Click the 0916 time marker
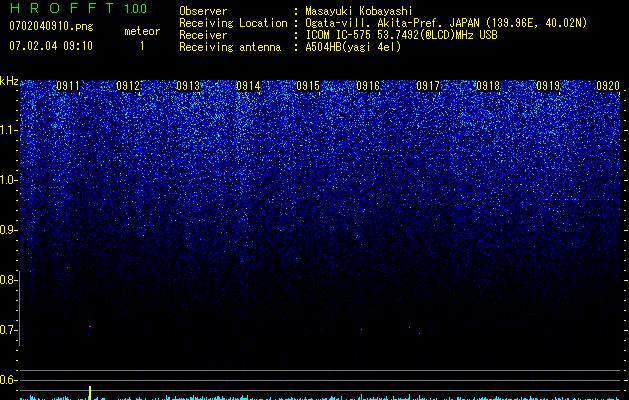 coord(368,86)
